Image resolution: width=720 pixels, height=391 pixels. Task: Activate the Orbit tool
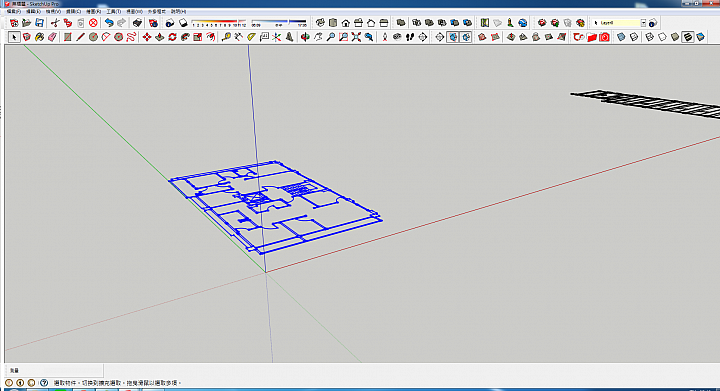[305, 37]
